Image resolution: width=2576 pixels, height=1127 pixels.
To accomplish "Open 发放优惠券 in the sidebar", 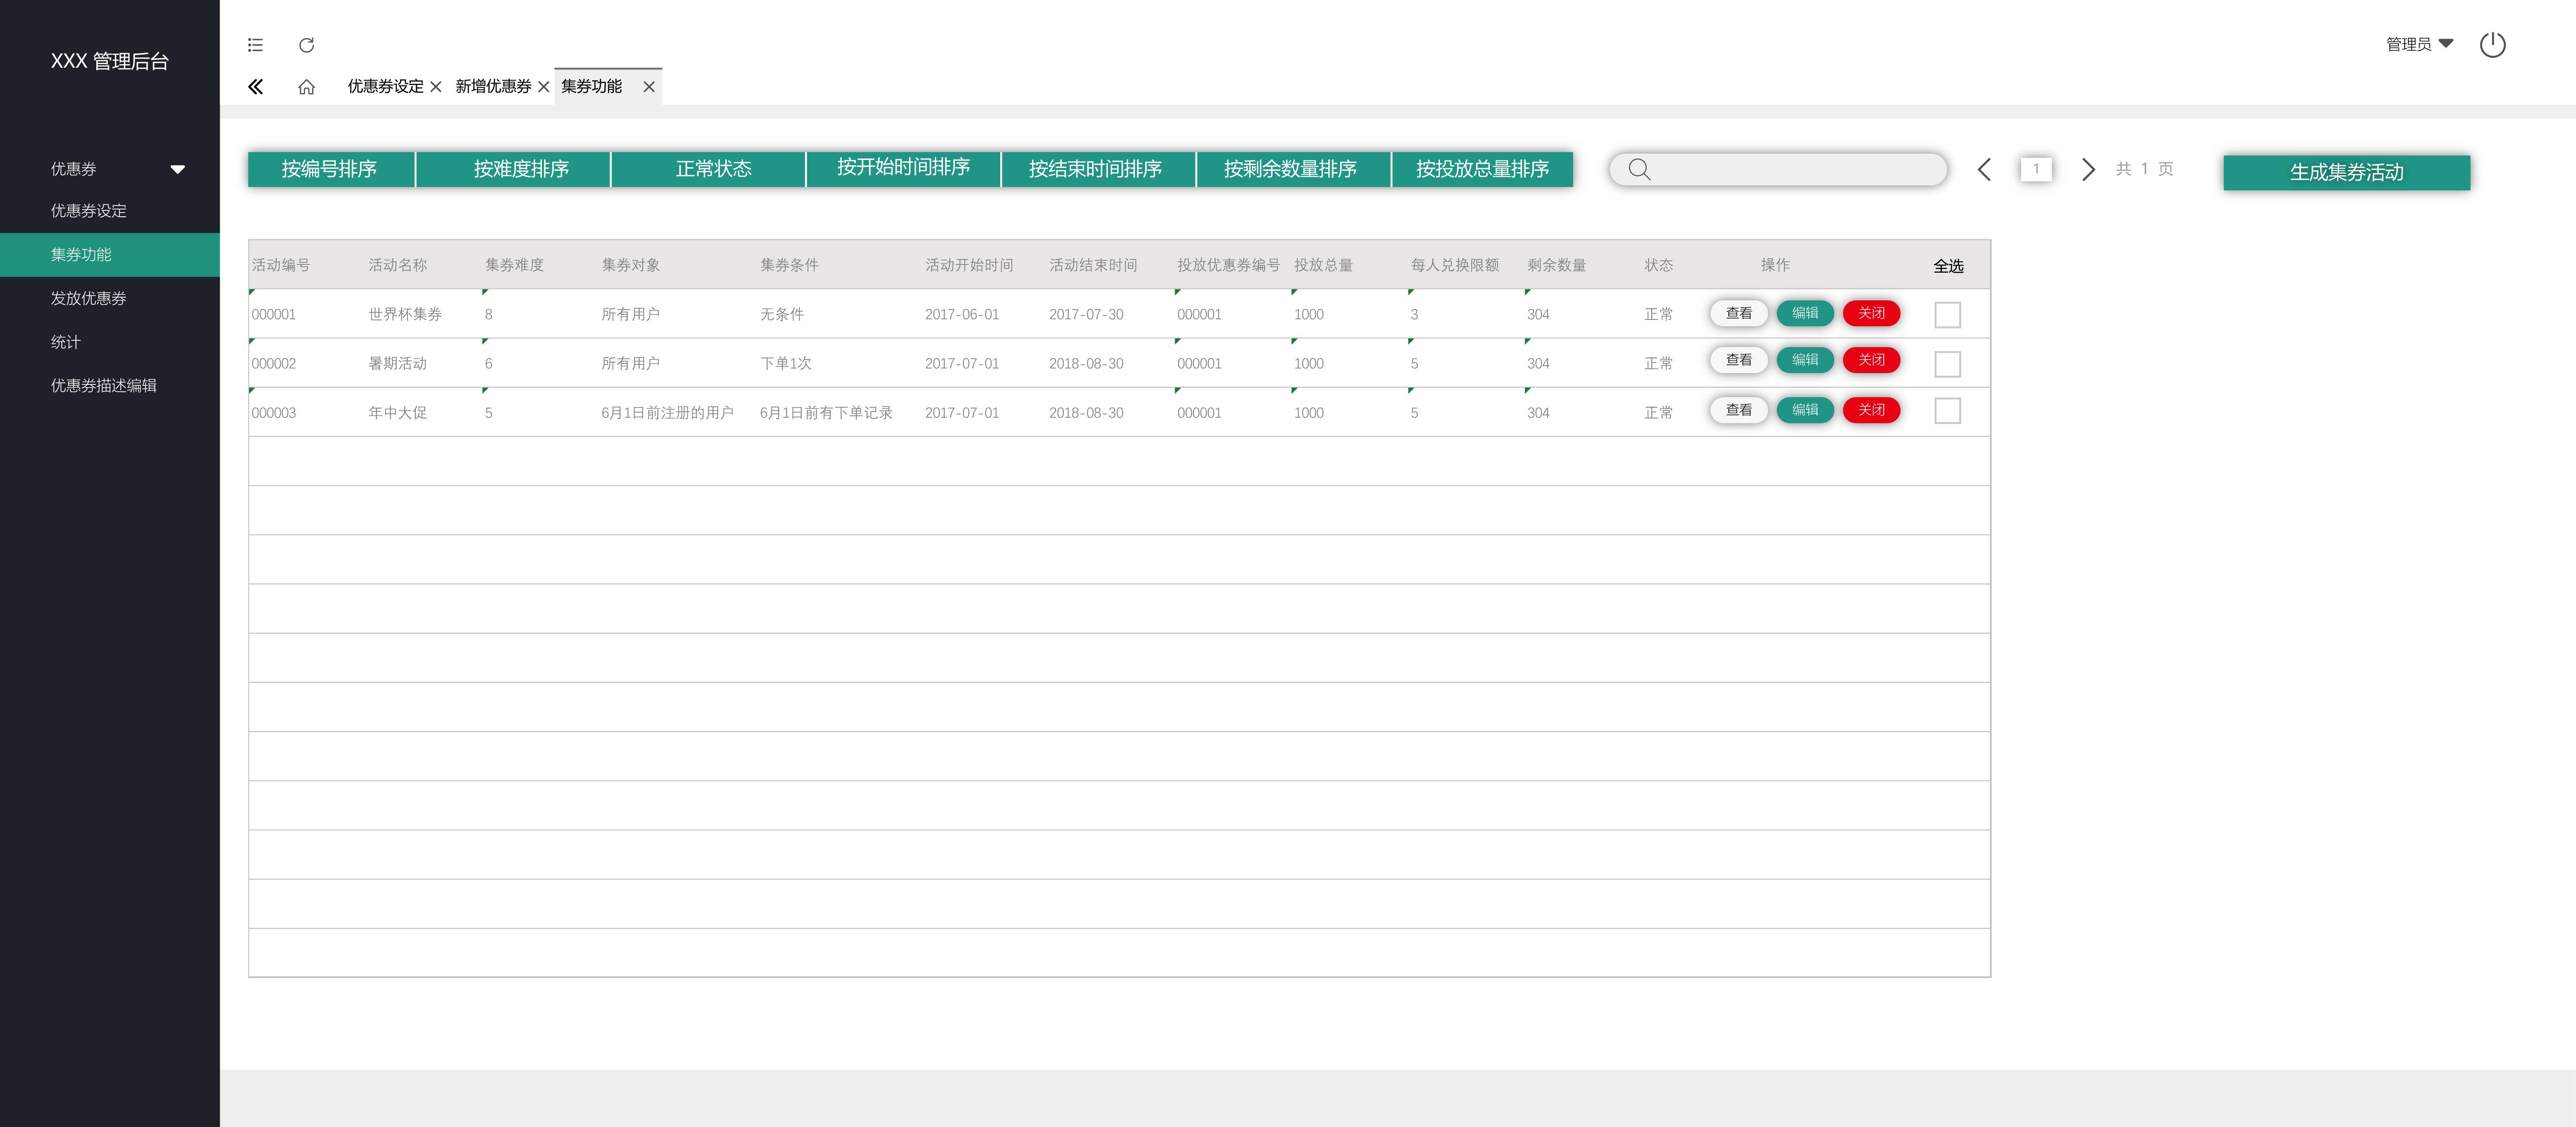I will (x=89, y=298).
